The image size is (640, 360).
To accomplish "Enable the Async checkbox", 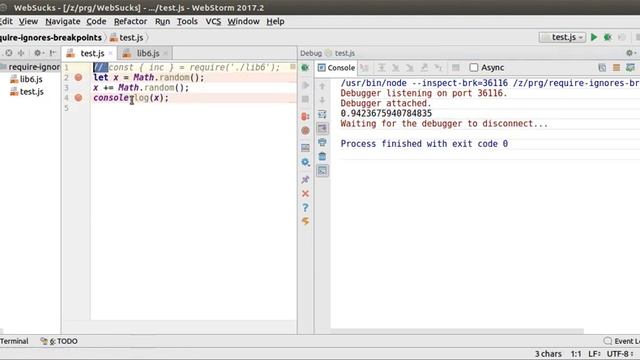I will [473, 67].
